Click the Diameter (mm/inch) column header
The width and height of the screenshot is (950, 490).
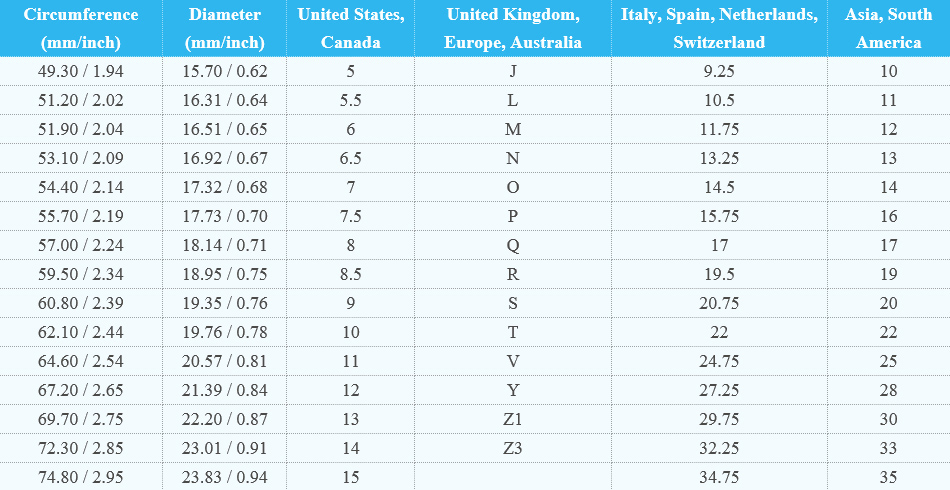pos(225,29)
